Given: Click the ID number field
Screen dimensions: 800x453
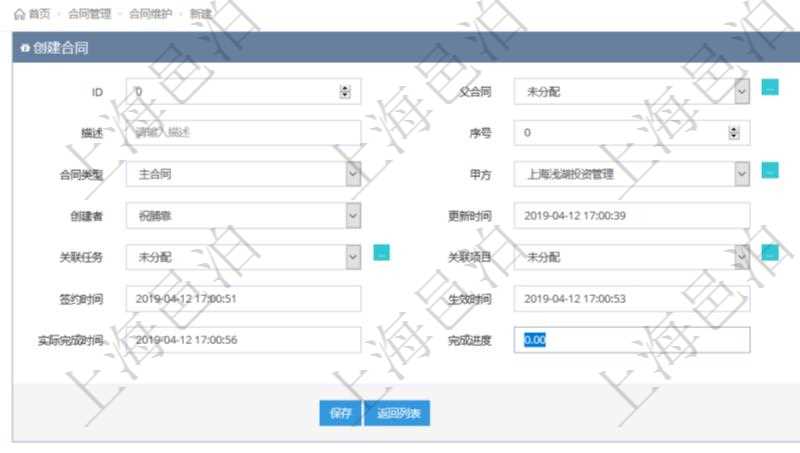Looking at the screenshot, I should pos(243,92).
